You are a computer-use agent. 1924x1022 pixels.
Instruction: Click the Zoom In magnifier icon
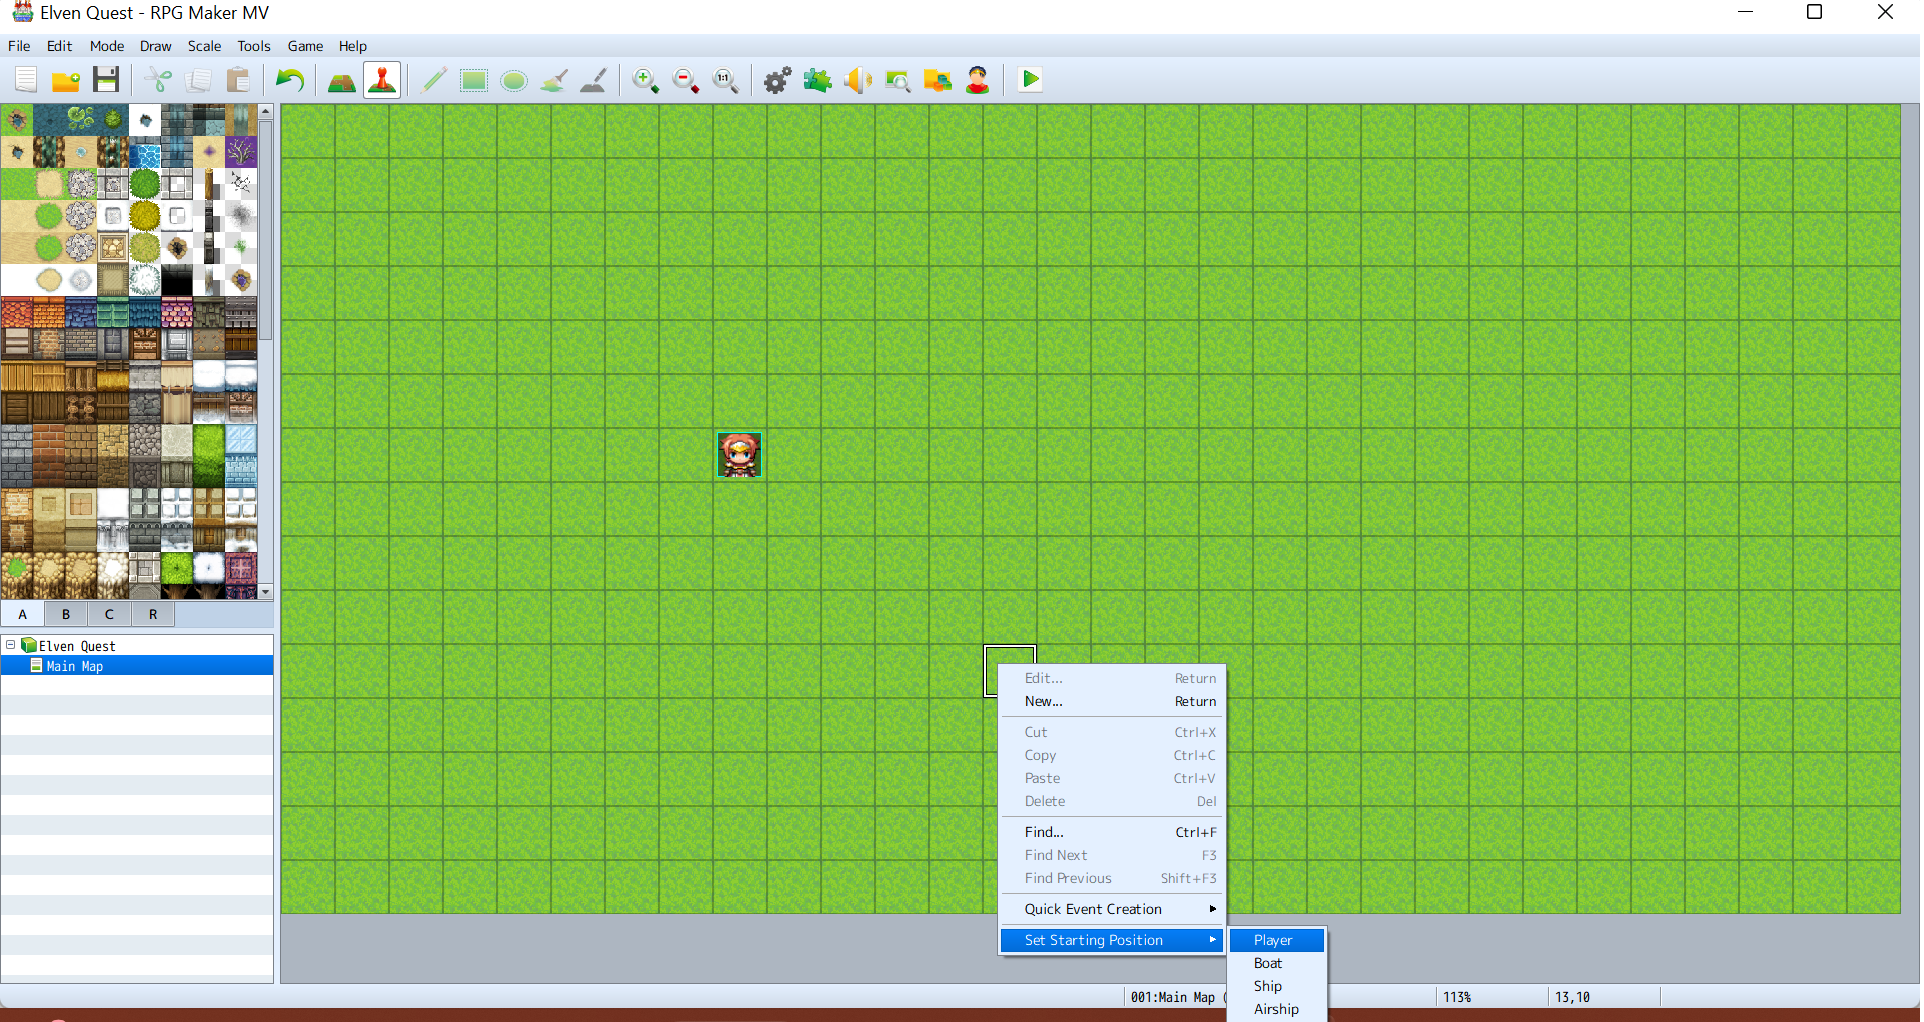(x=646, y=80)
